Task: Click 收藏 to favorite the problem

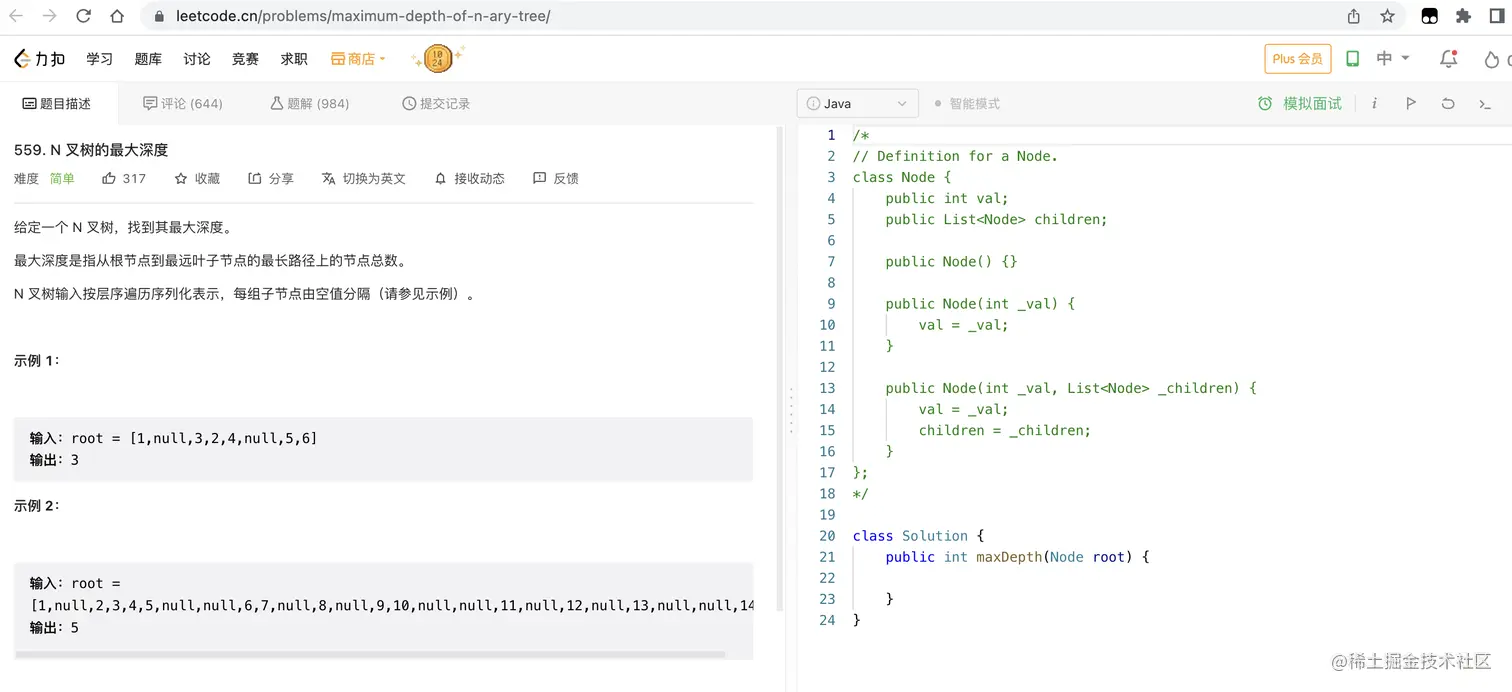Action: pyautogui.click(x=197, y=179)
